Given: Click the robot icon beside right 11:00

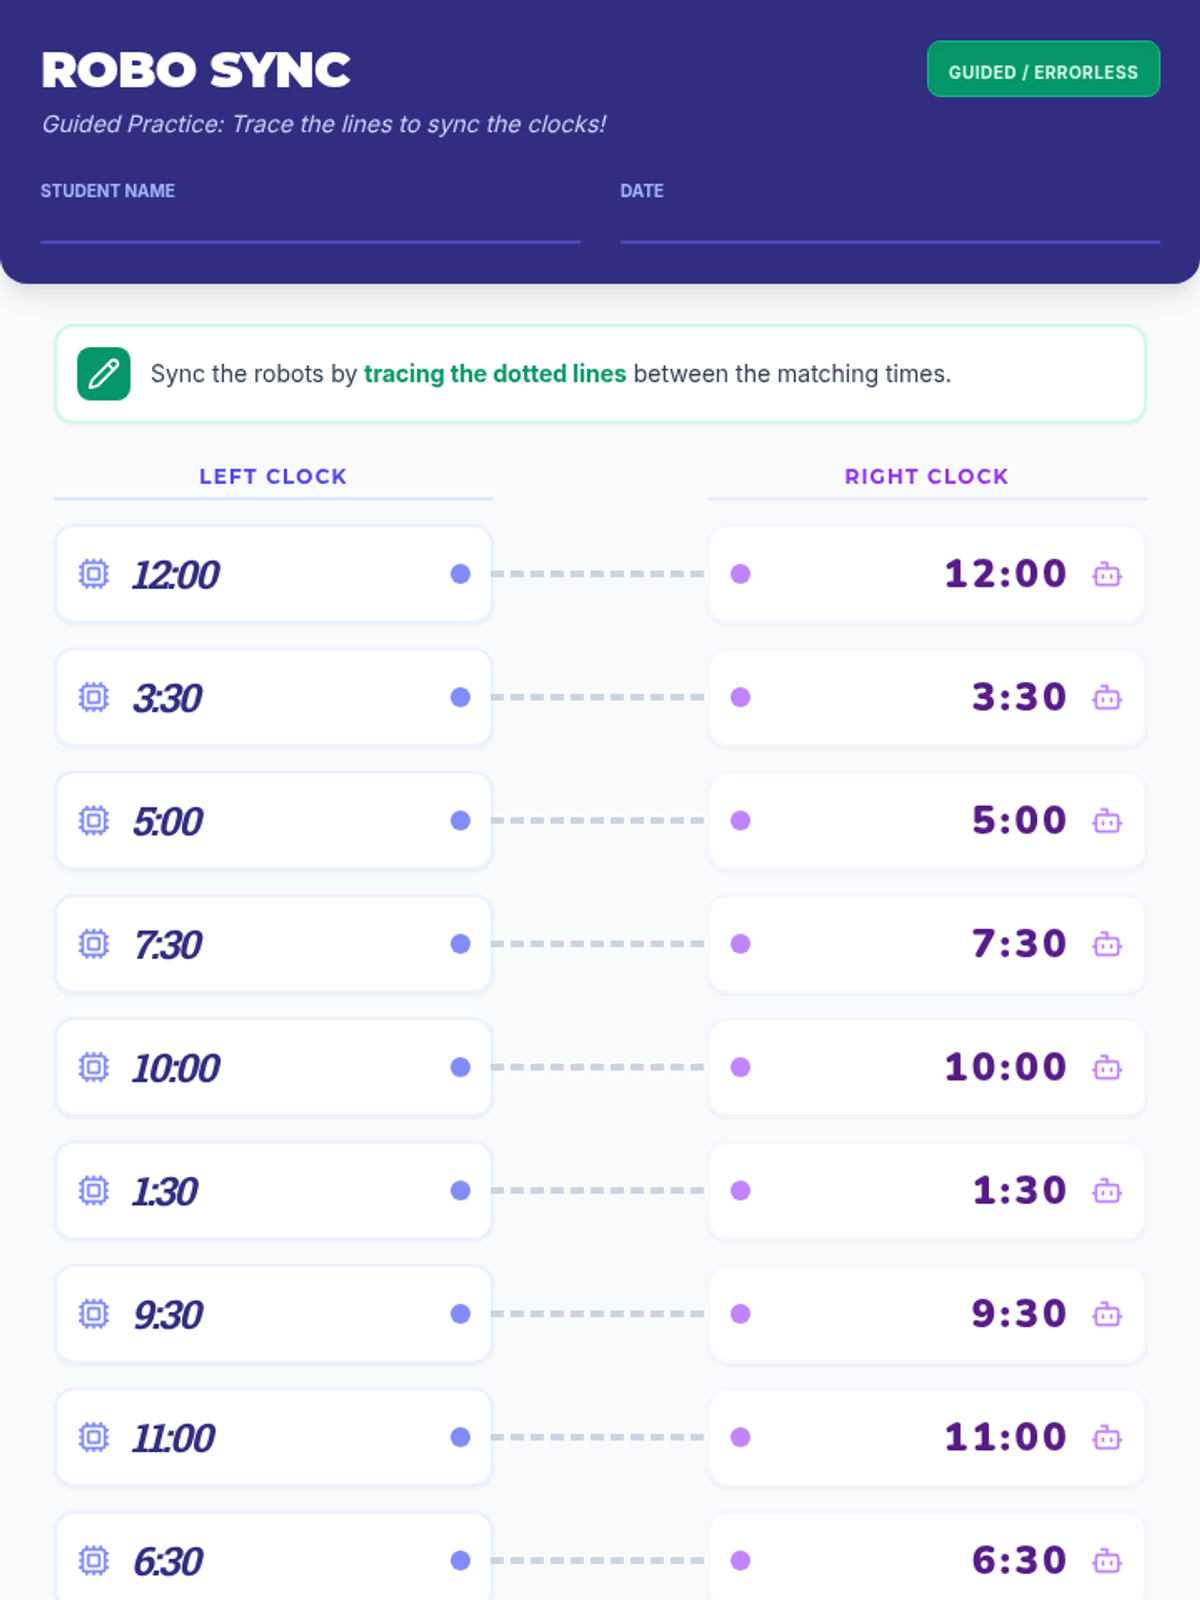Looking at the screenshot, I should click(1107, 1438).
